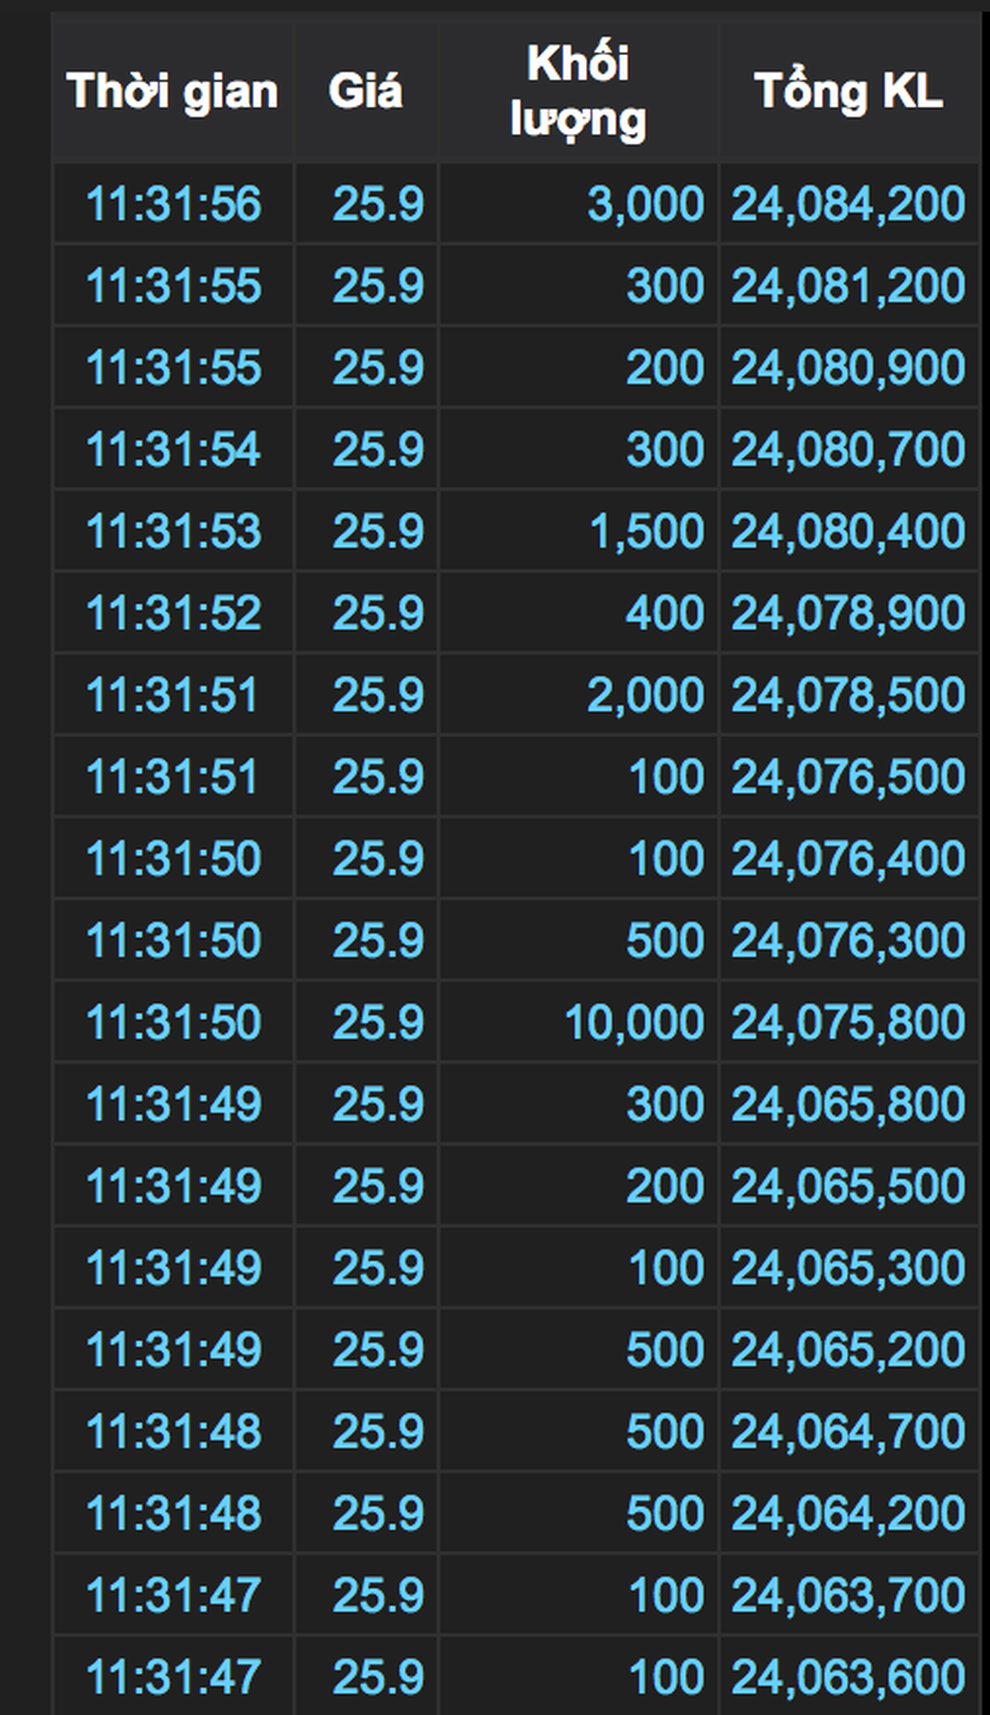
Task: Click total volume 24,063,600 in last row
Action: pos(848,1677)
